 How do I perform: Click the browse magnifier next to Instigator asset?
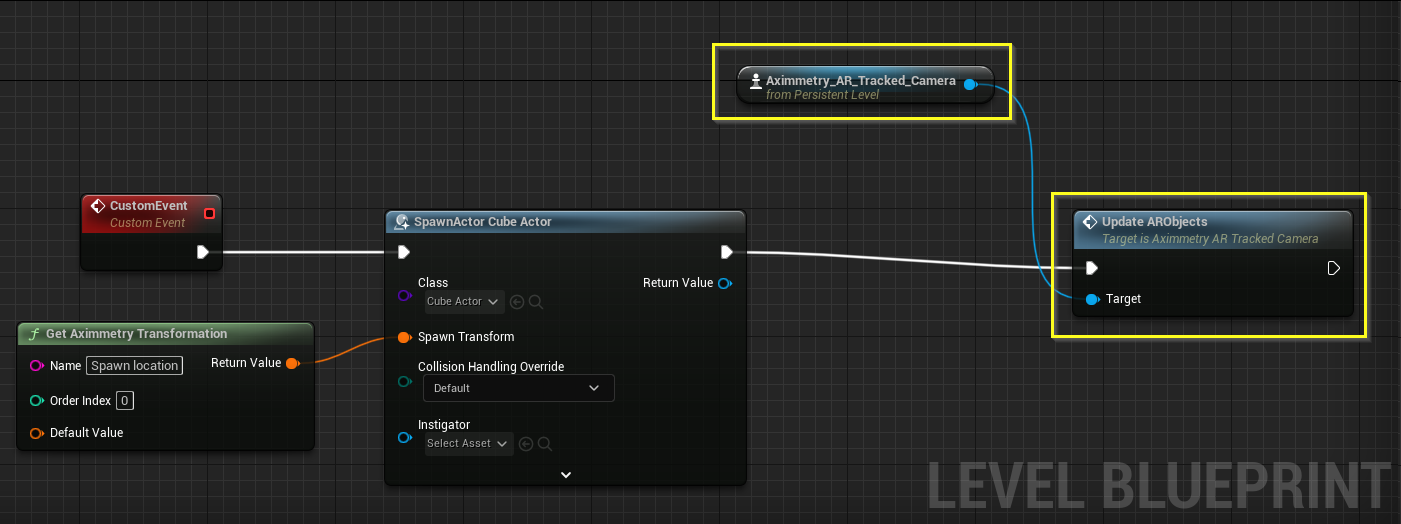tap(545, 443)
